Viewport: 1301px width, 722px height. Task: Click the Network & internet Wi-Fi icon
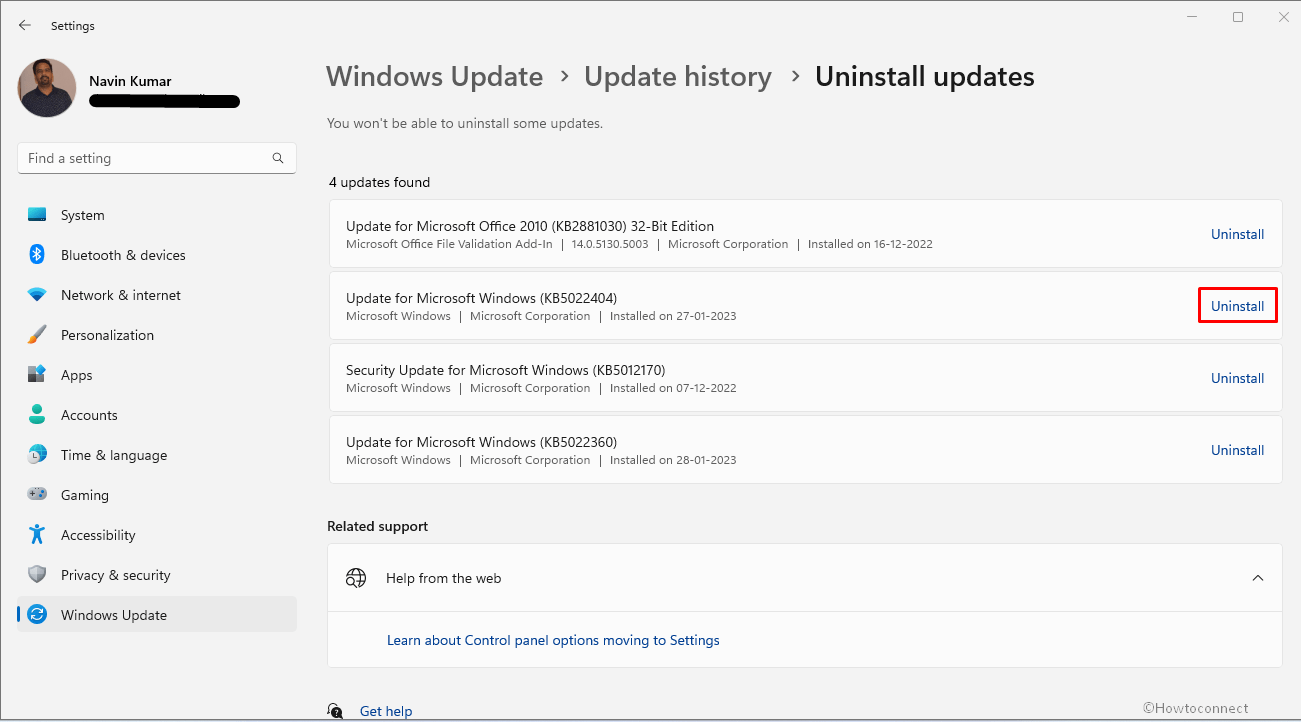coord(37,295)
